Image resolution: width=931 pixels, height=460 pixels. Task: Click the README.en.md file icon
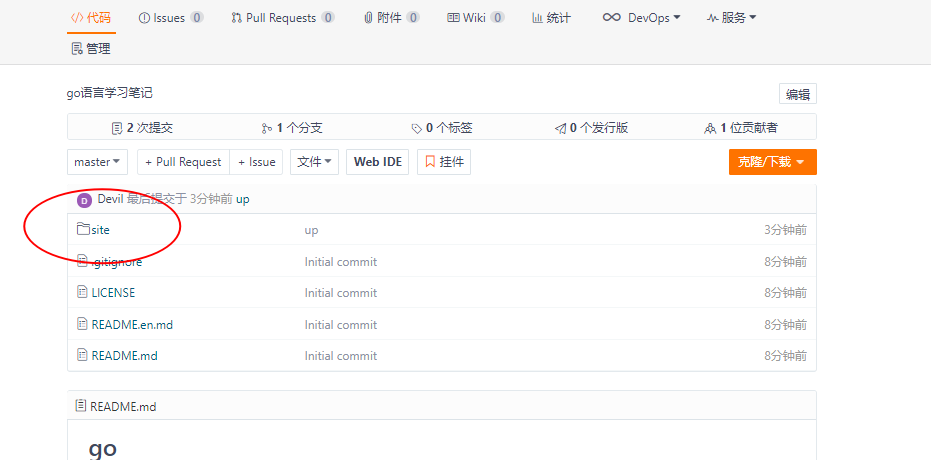(x=83, y=324)
